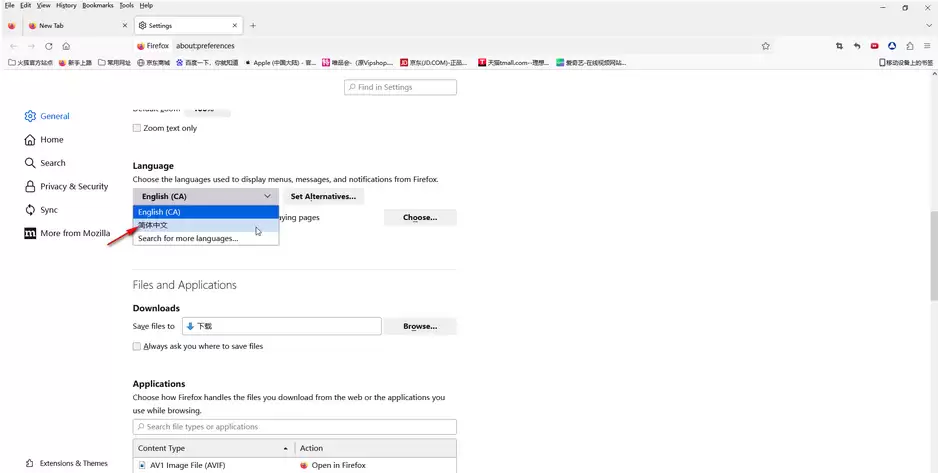
Task: Switch to the New Tab tab
Action: click(x=77, y=26)
